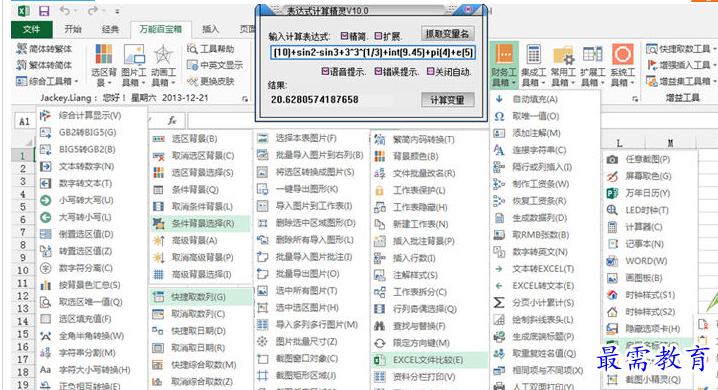Choose 繁简内码转换(T) menu item
This screenshot has width=718, height=390.
[x=414, y=139]
